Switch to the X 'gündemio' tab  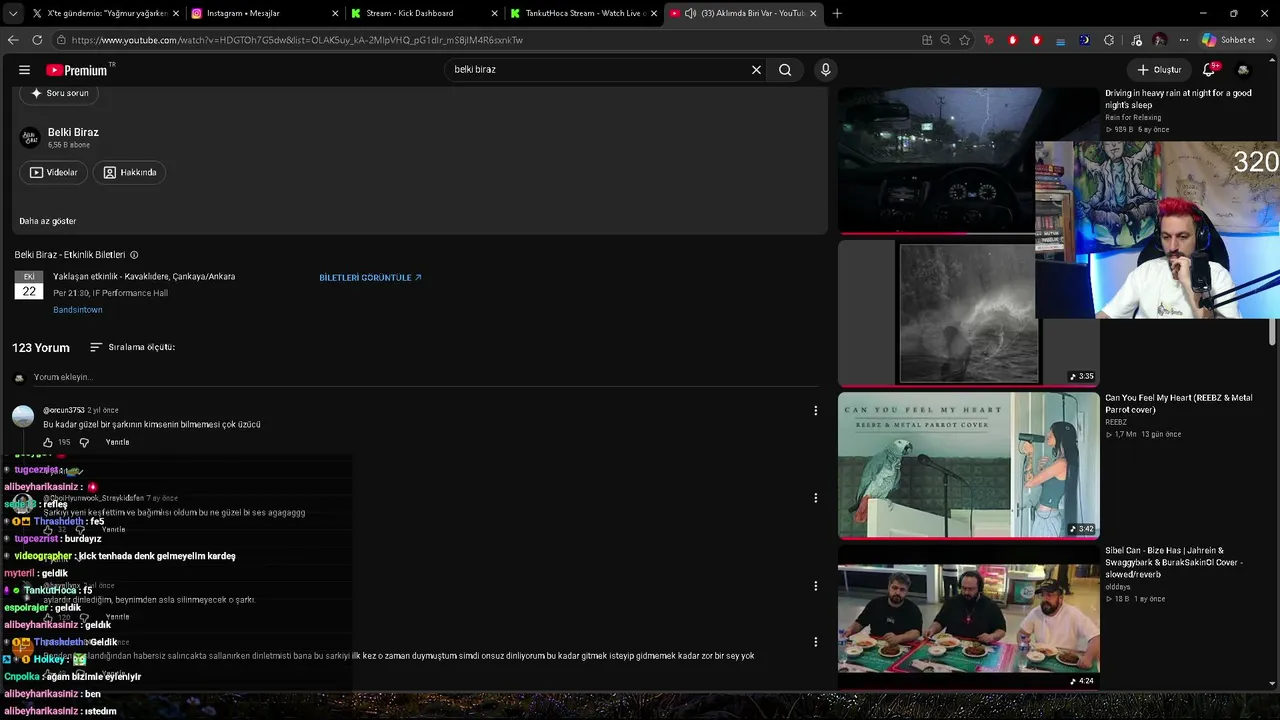click(106, 13)
